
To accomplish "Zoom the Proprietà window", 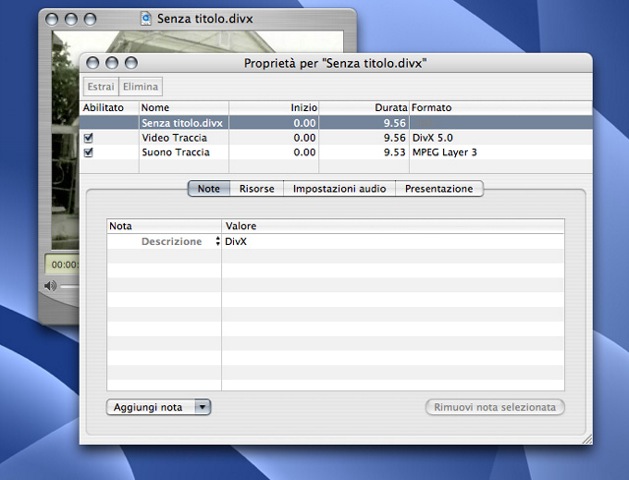I will click(x=131, y=63).
